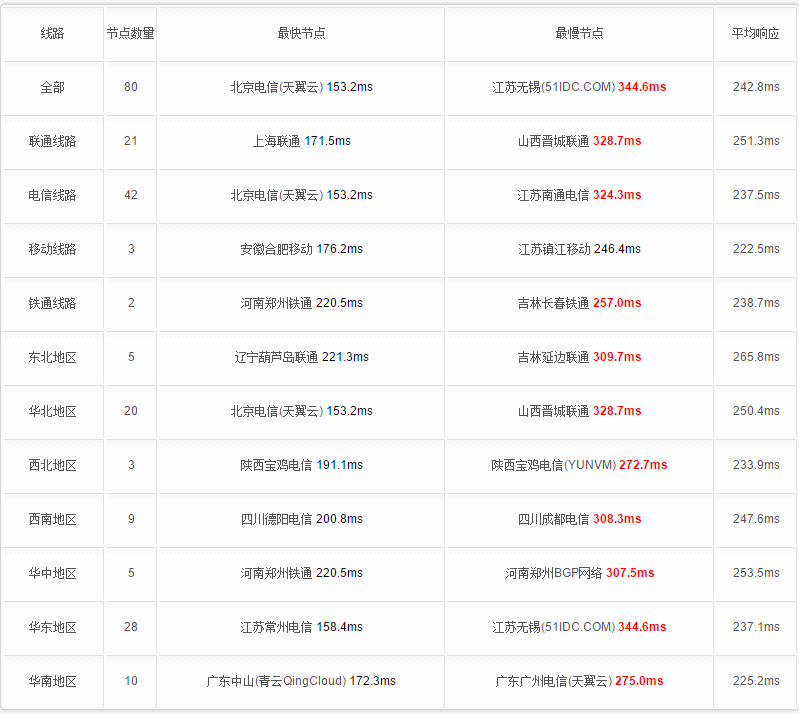Click the 节点数量 column header
The width and height of the screenshot is (799, 714).
coord(130,33)
